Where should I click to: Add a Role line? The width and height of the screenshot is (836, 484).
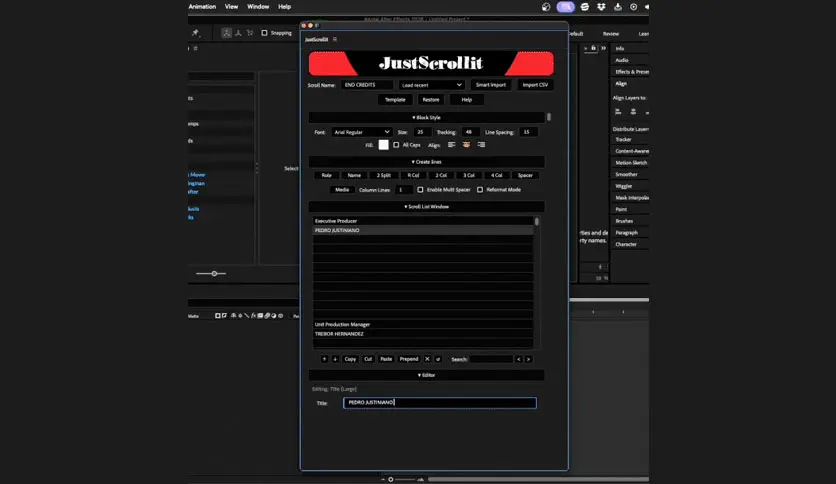click(x=326, y=175)
